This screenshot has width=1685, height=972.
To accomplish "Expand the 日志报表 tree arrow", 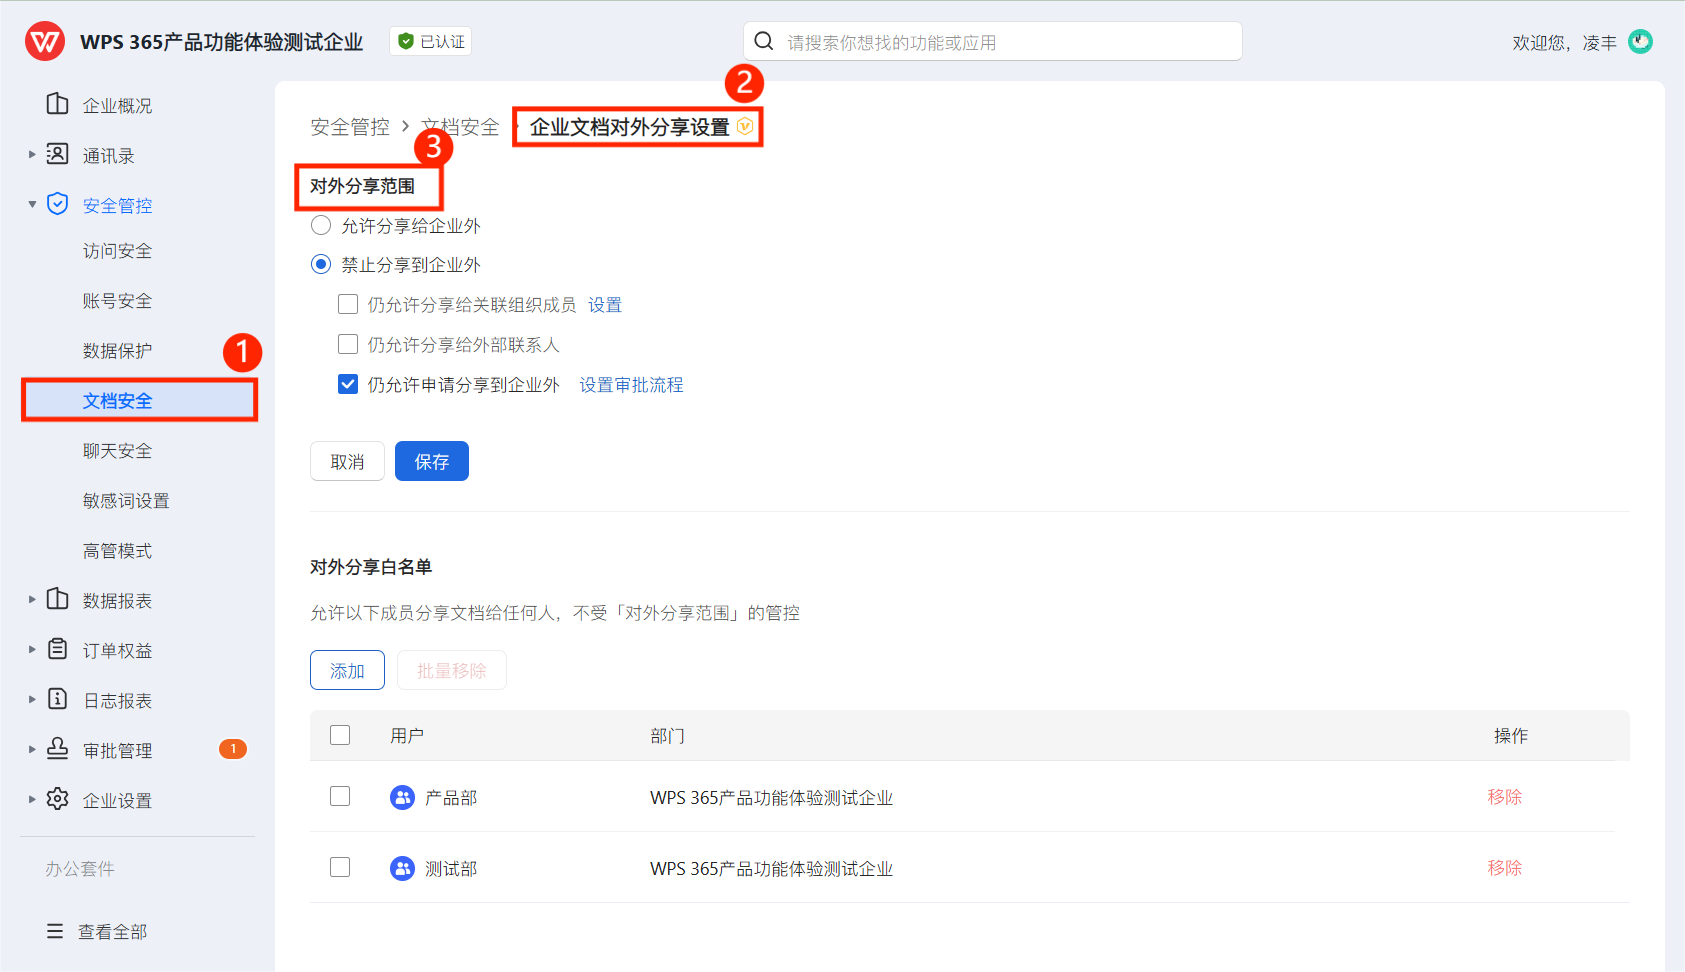I will coord(32,699).
